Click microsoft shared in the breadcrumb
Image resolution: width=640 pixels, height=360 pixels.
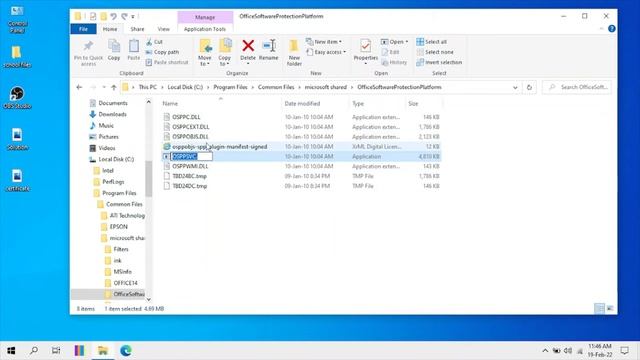coord(325,87)
